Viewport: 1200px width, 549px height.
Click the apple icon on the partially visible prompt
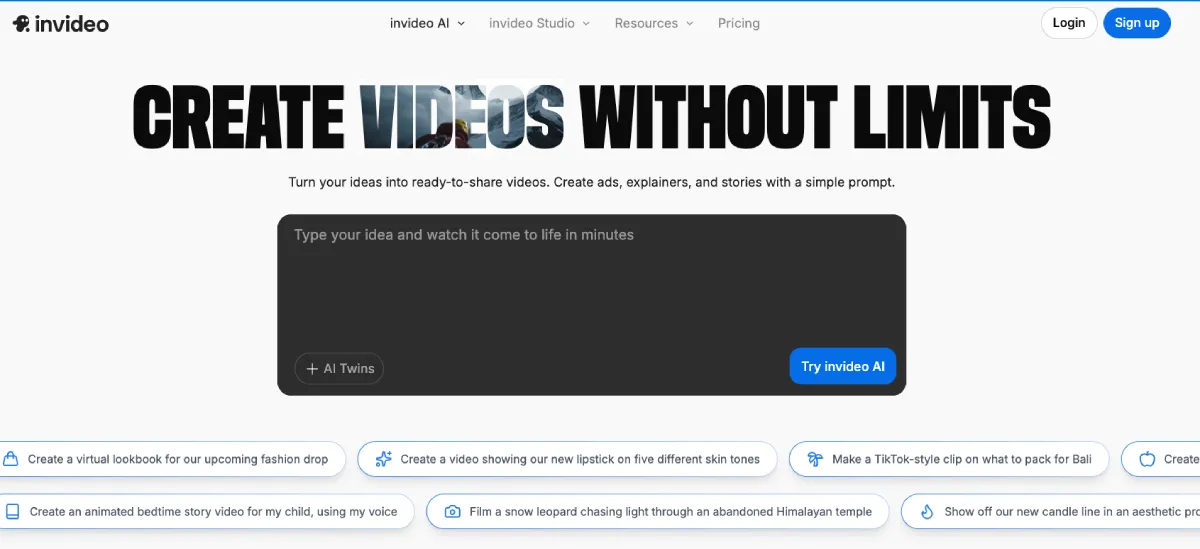coord(1147,459)
